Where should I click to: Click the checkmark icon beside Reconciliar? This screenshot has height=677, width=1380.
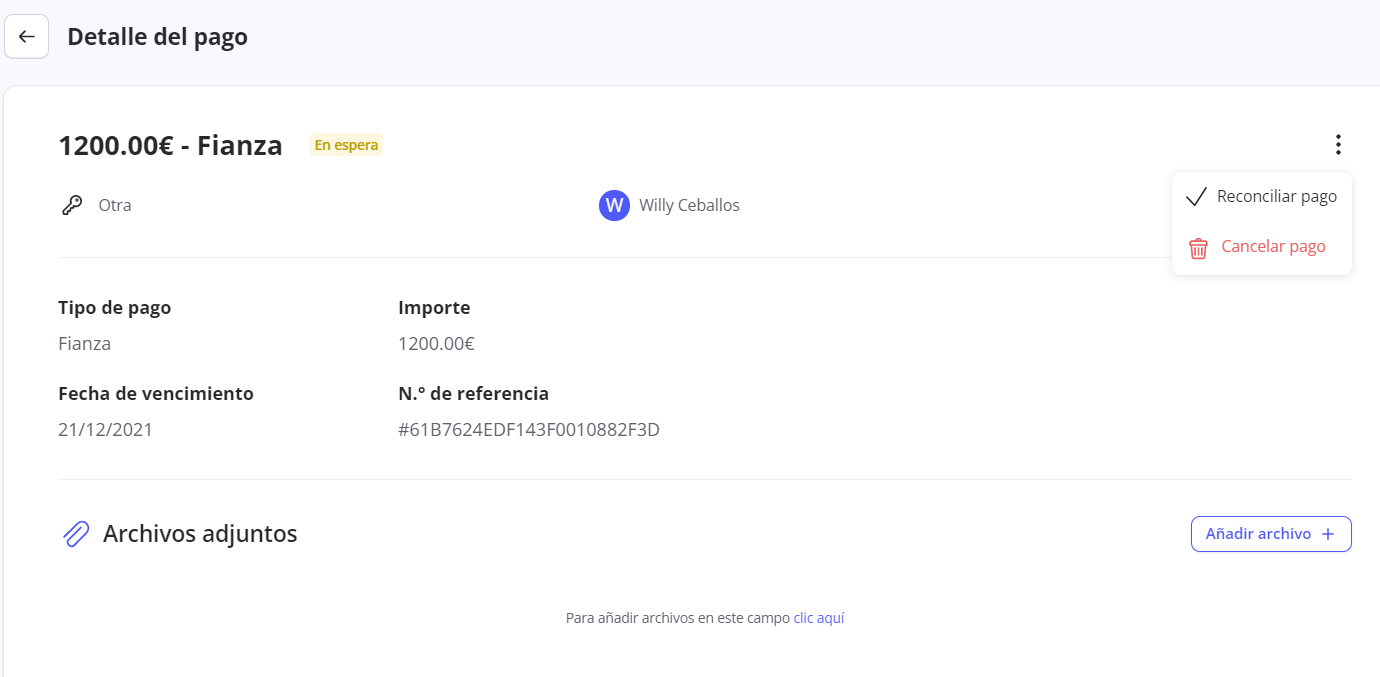point(1196,197)
